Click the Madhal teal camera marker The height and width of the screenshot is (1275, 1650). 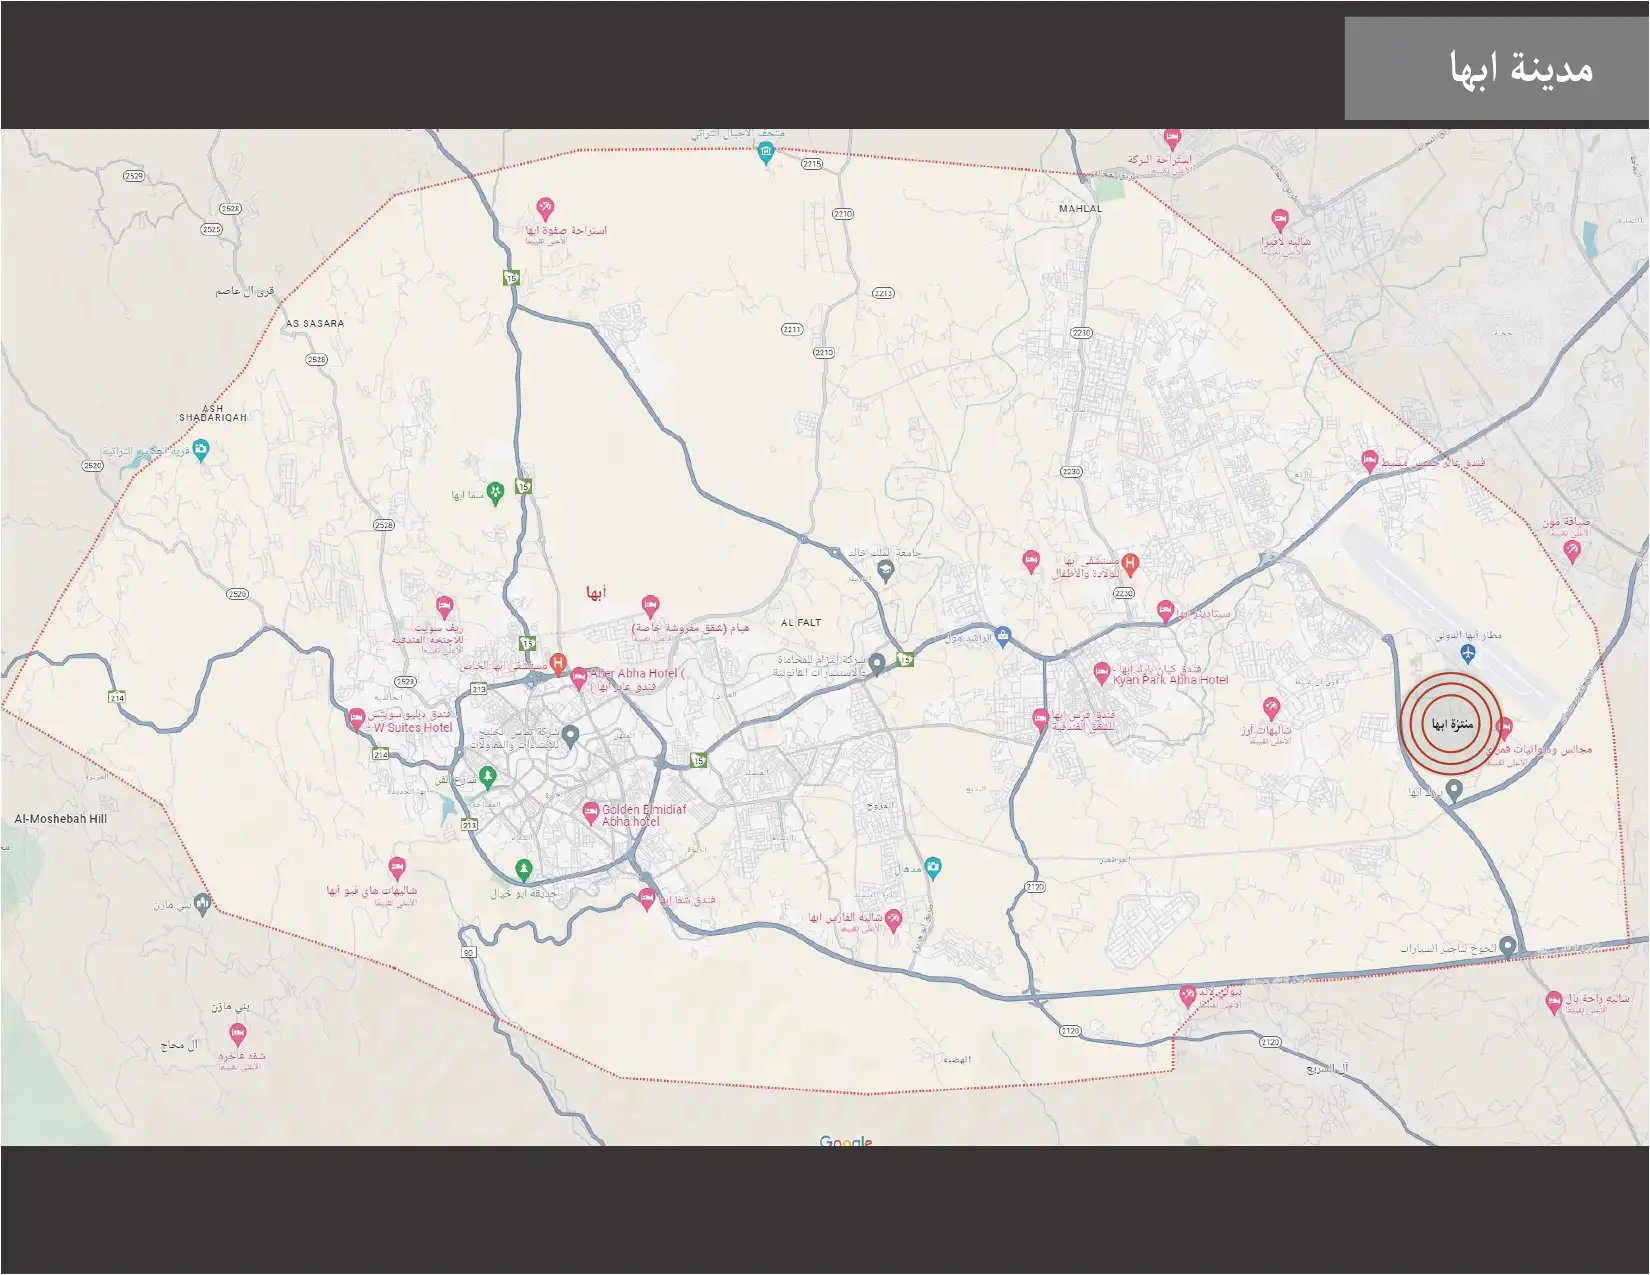click(x=932, y=866)
